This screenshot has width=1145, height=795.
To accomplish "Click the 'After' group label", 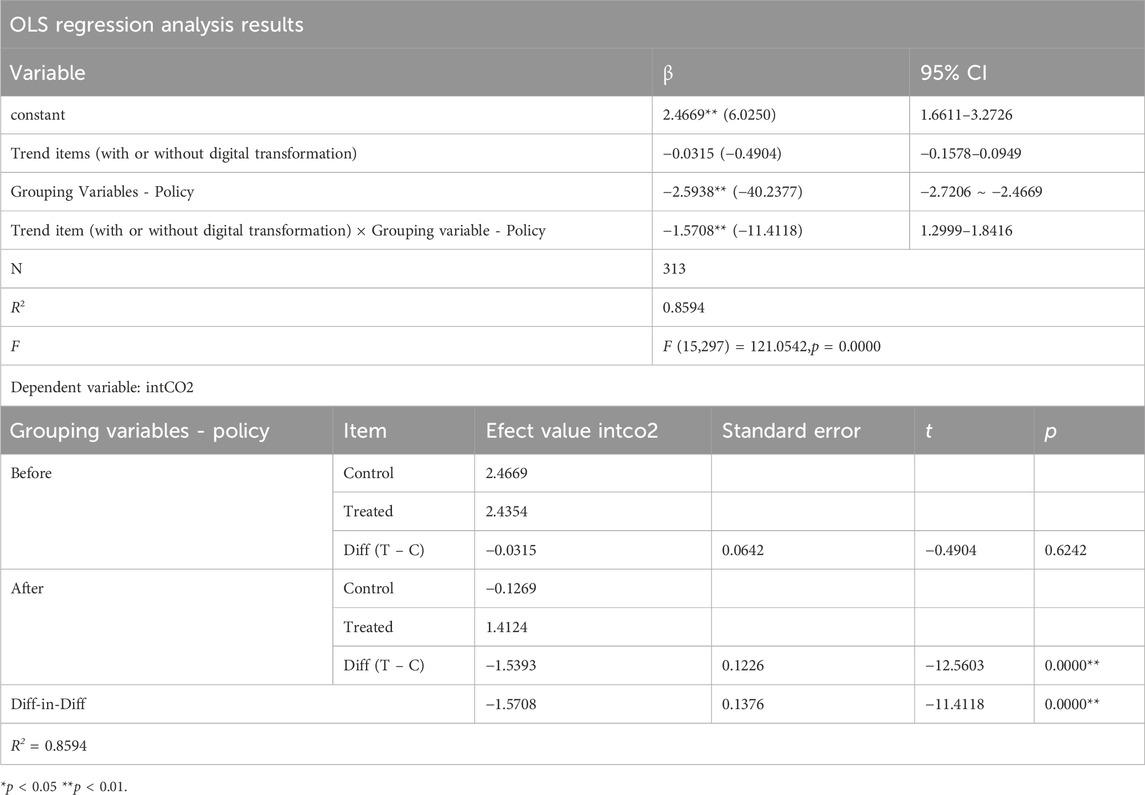I will pyautogui.click(x=27, y=588).
